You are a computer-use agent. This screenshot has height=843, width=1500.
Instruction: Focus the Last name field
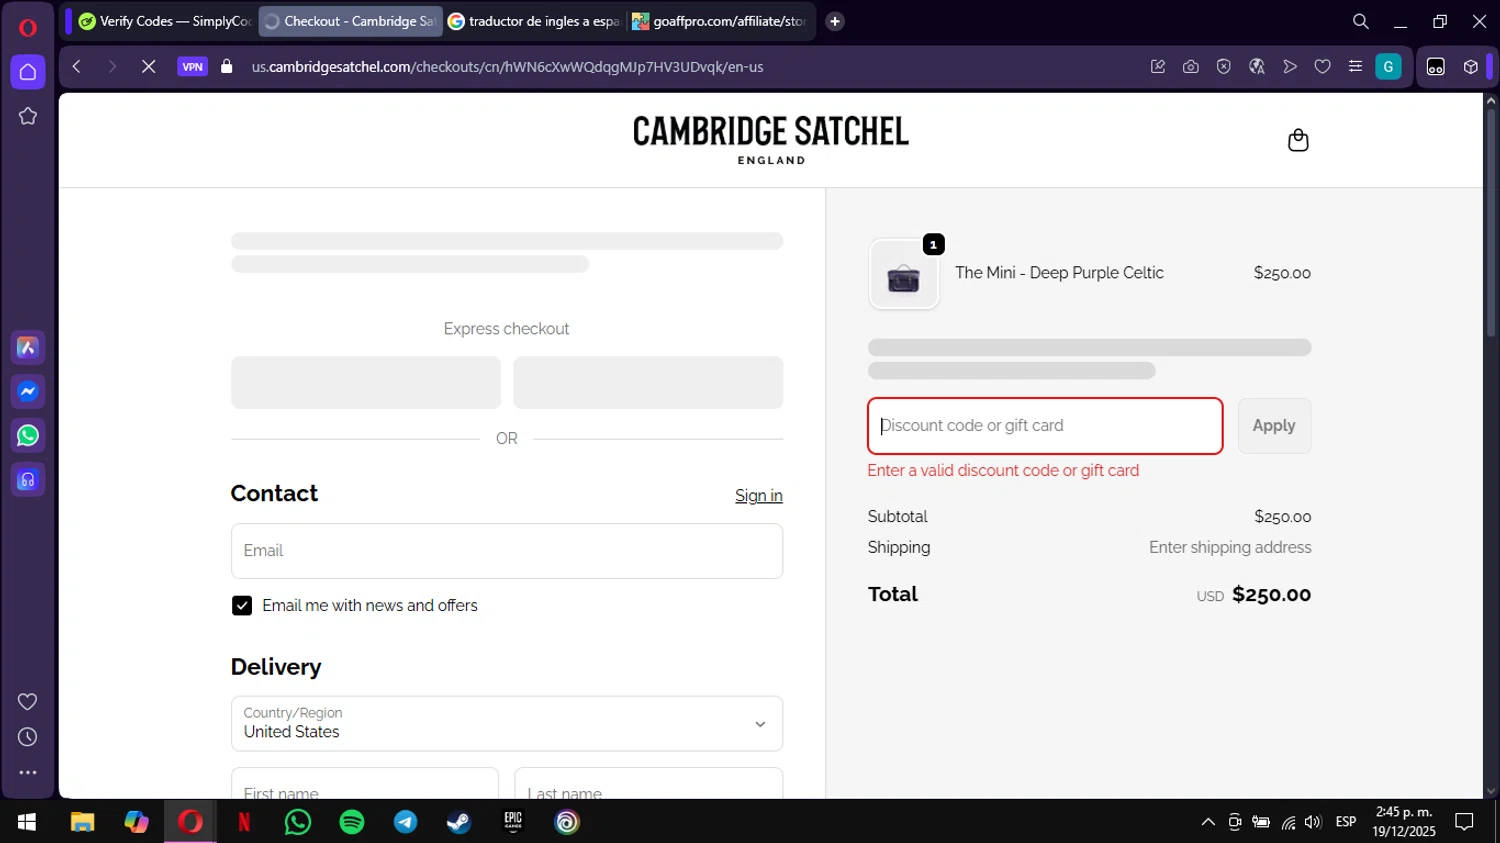(x=648, y=783)
